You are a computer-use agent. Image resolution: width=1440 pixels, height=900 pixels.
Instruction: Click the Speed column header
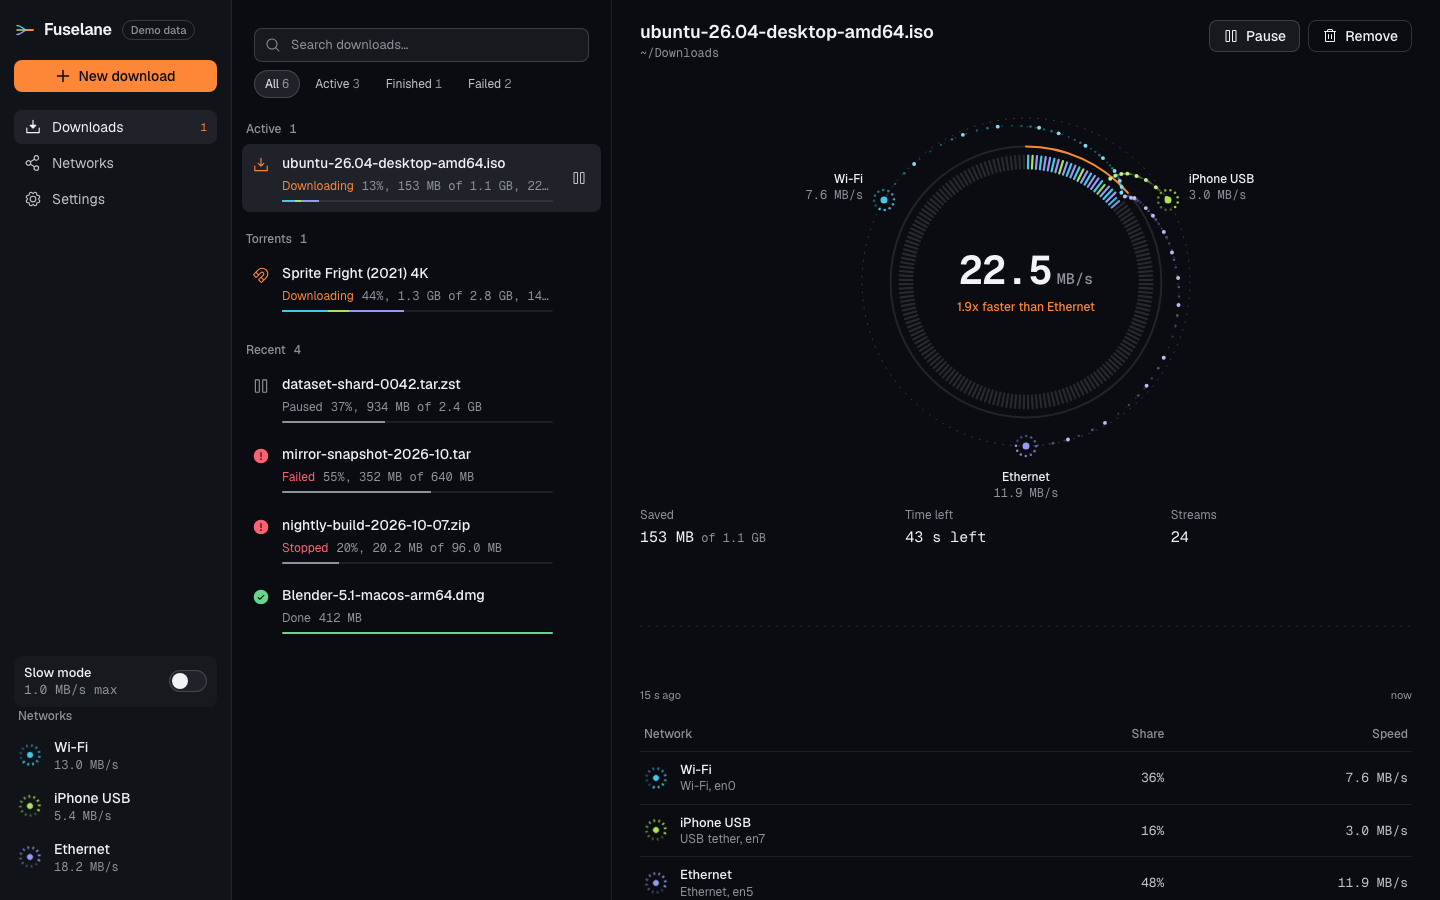[x=1390, y=734]
